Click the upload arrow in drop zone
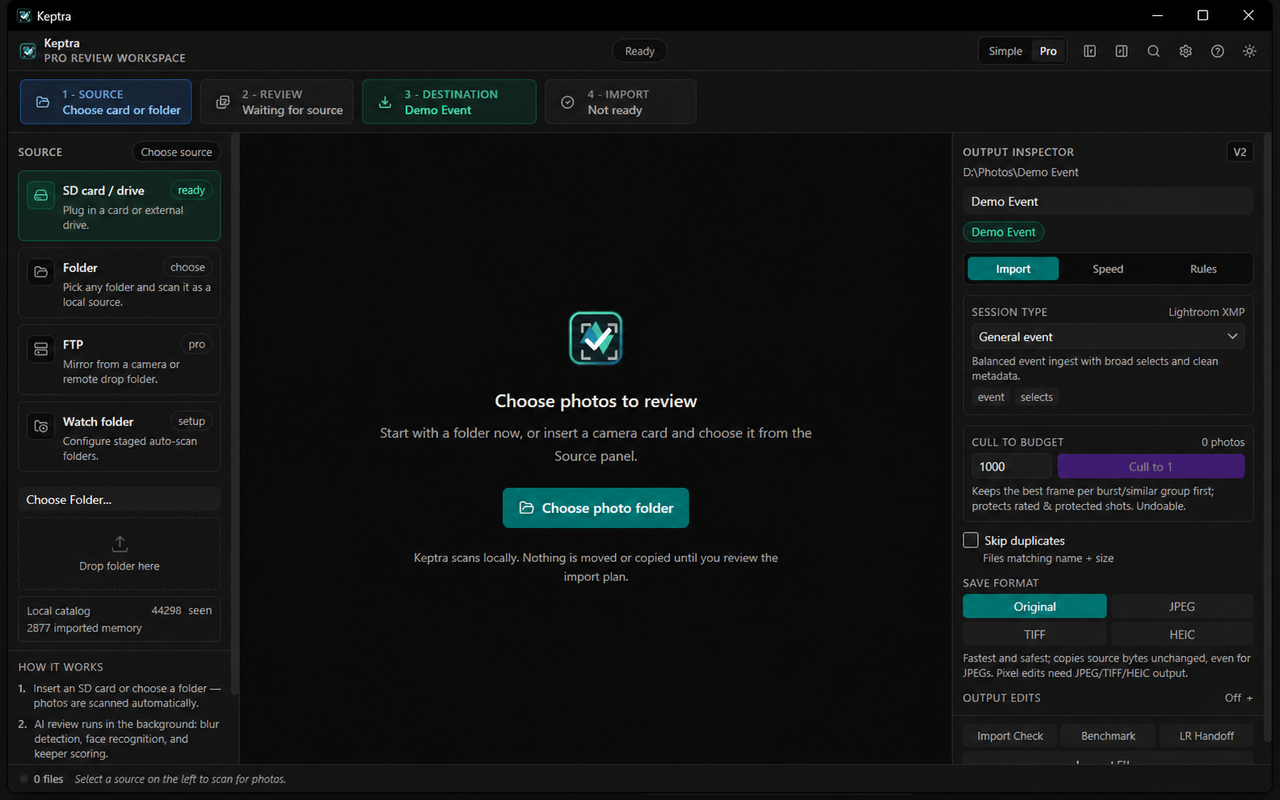Screen dimensions: 1280x800 tap(120, 544)
